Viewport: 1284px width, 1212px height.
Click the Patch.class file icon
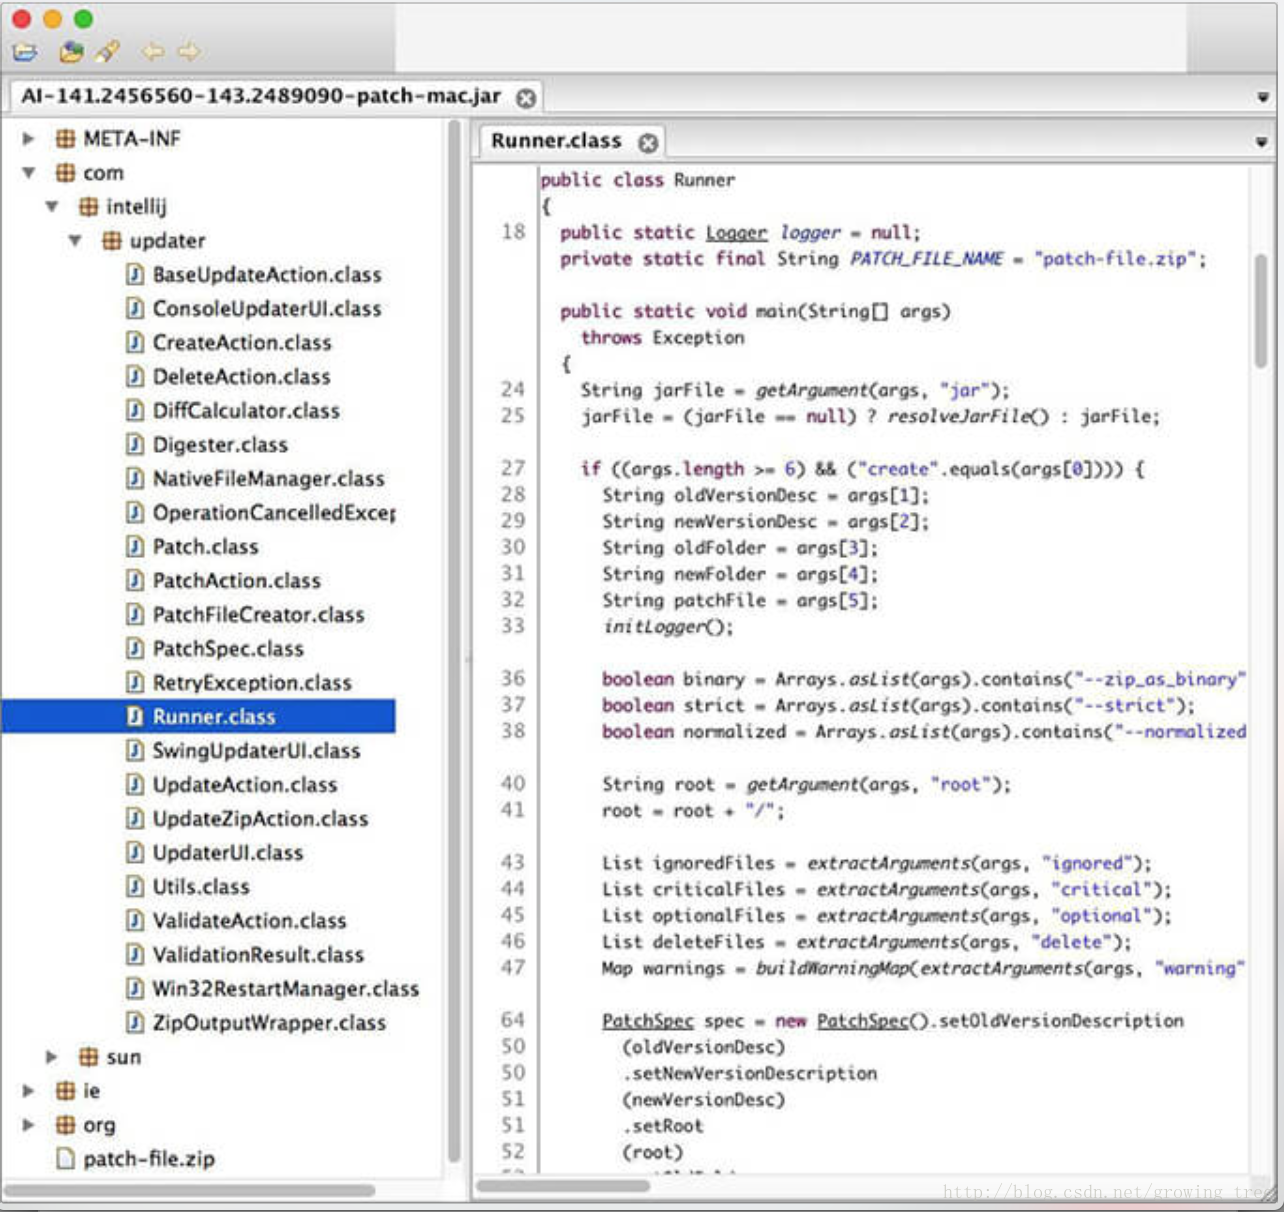point(135,547)
